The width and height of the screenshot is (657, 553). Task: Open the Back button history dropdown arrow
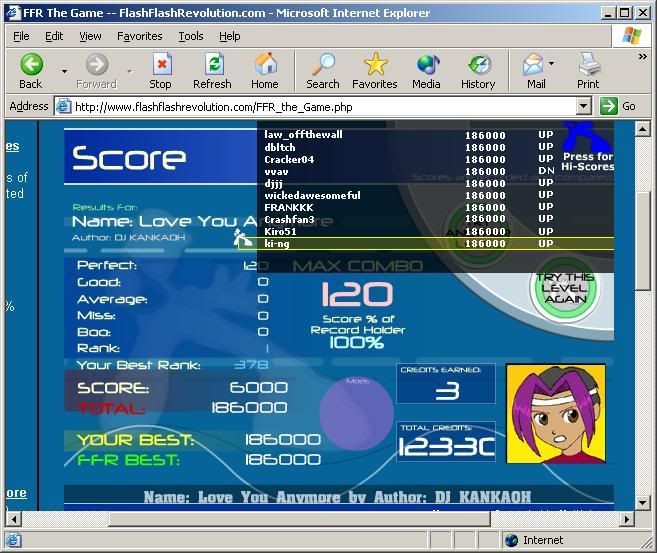[64, 71]
